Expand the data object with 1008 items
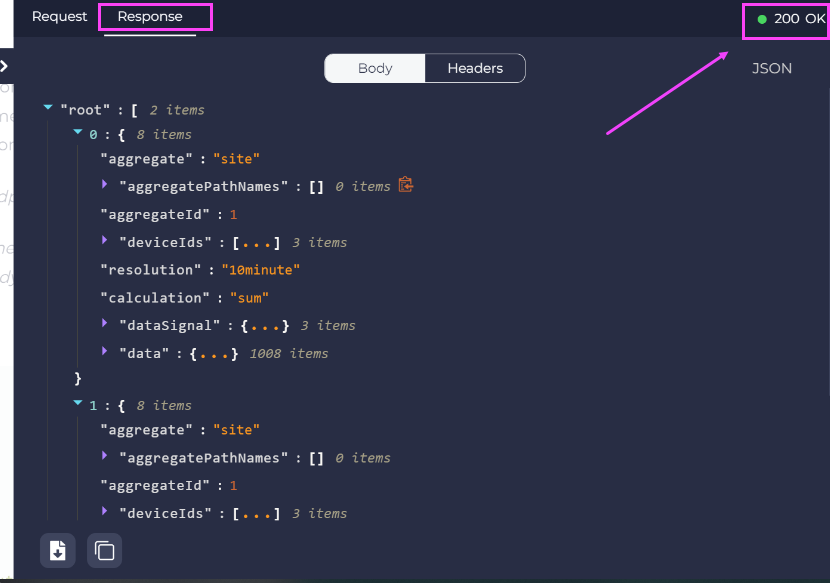 (x=103, y=353)
